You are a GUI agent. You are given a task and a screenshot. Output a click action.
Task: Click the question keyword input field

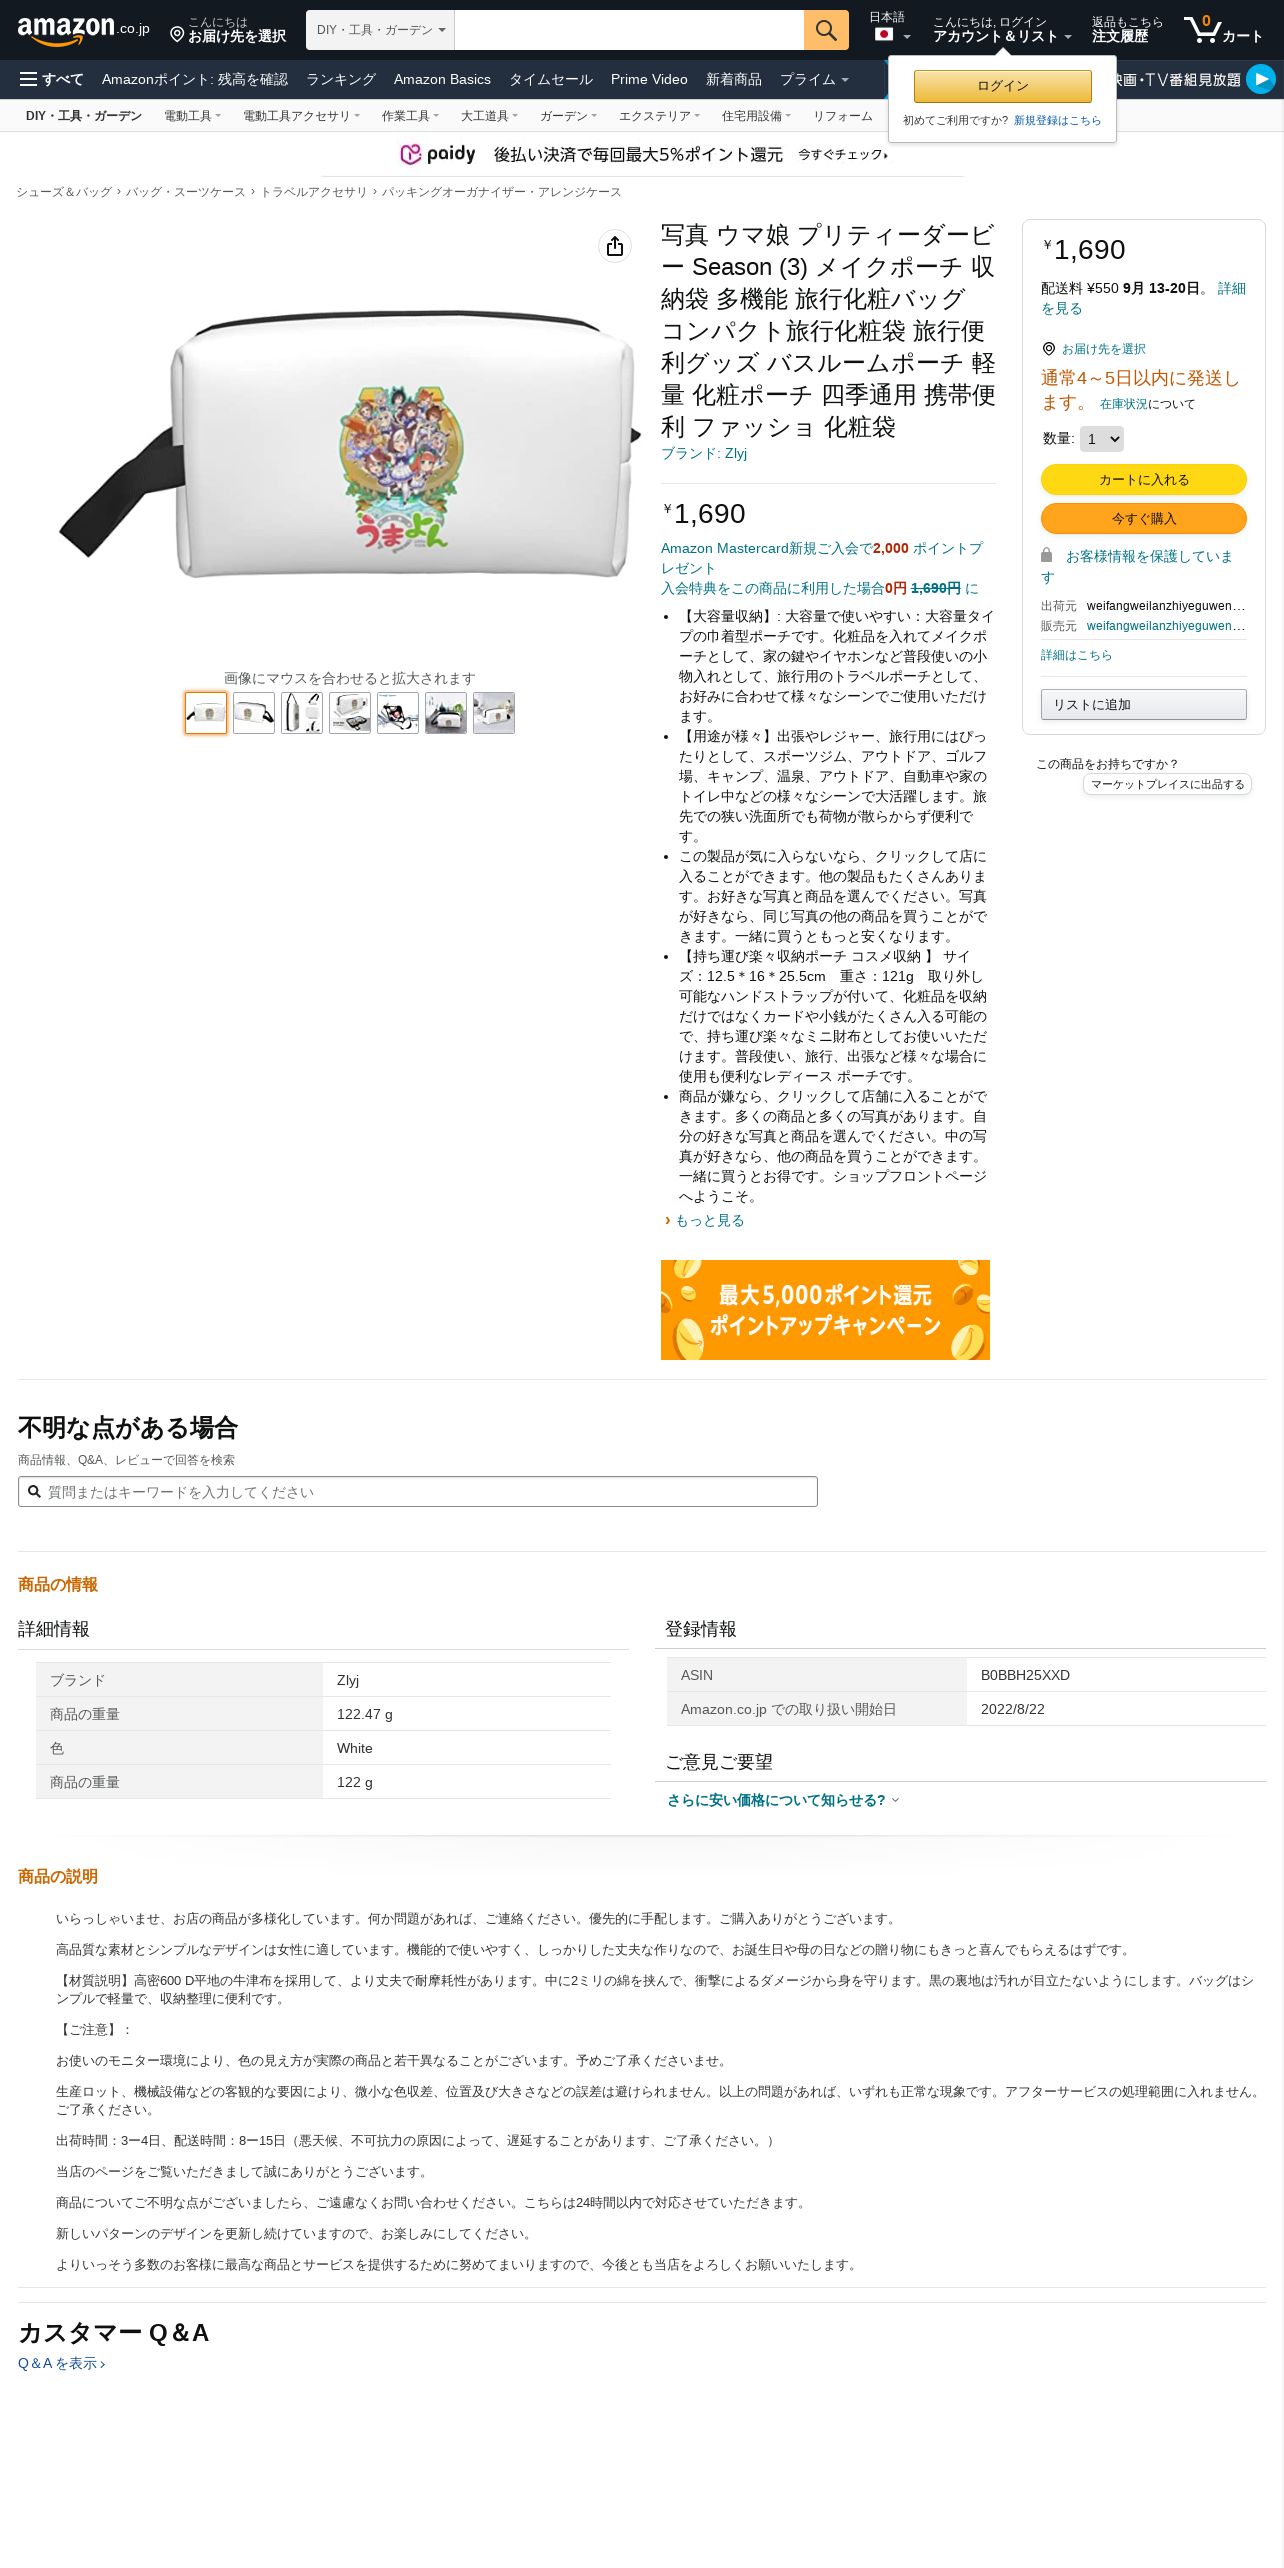(418, 1491)
